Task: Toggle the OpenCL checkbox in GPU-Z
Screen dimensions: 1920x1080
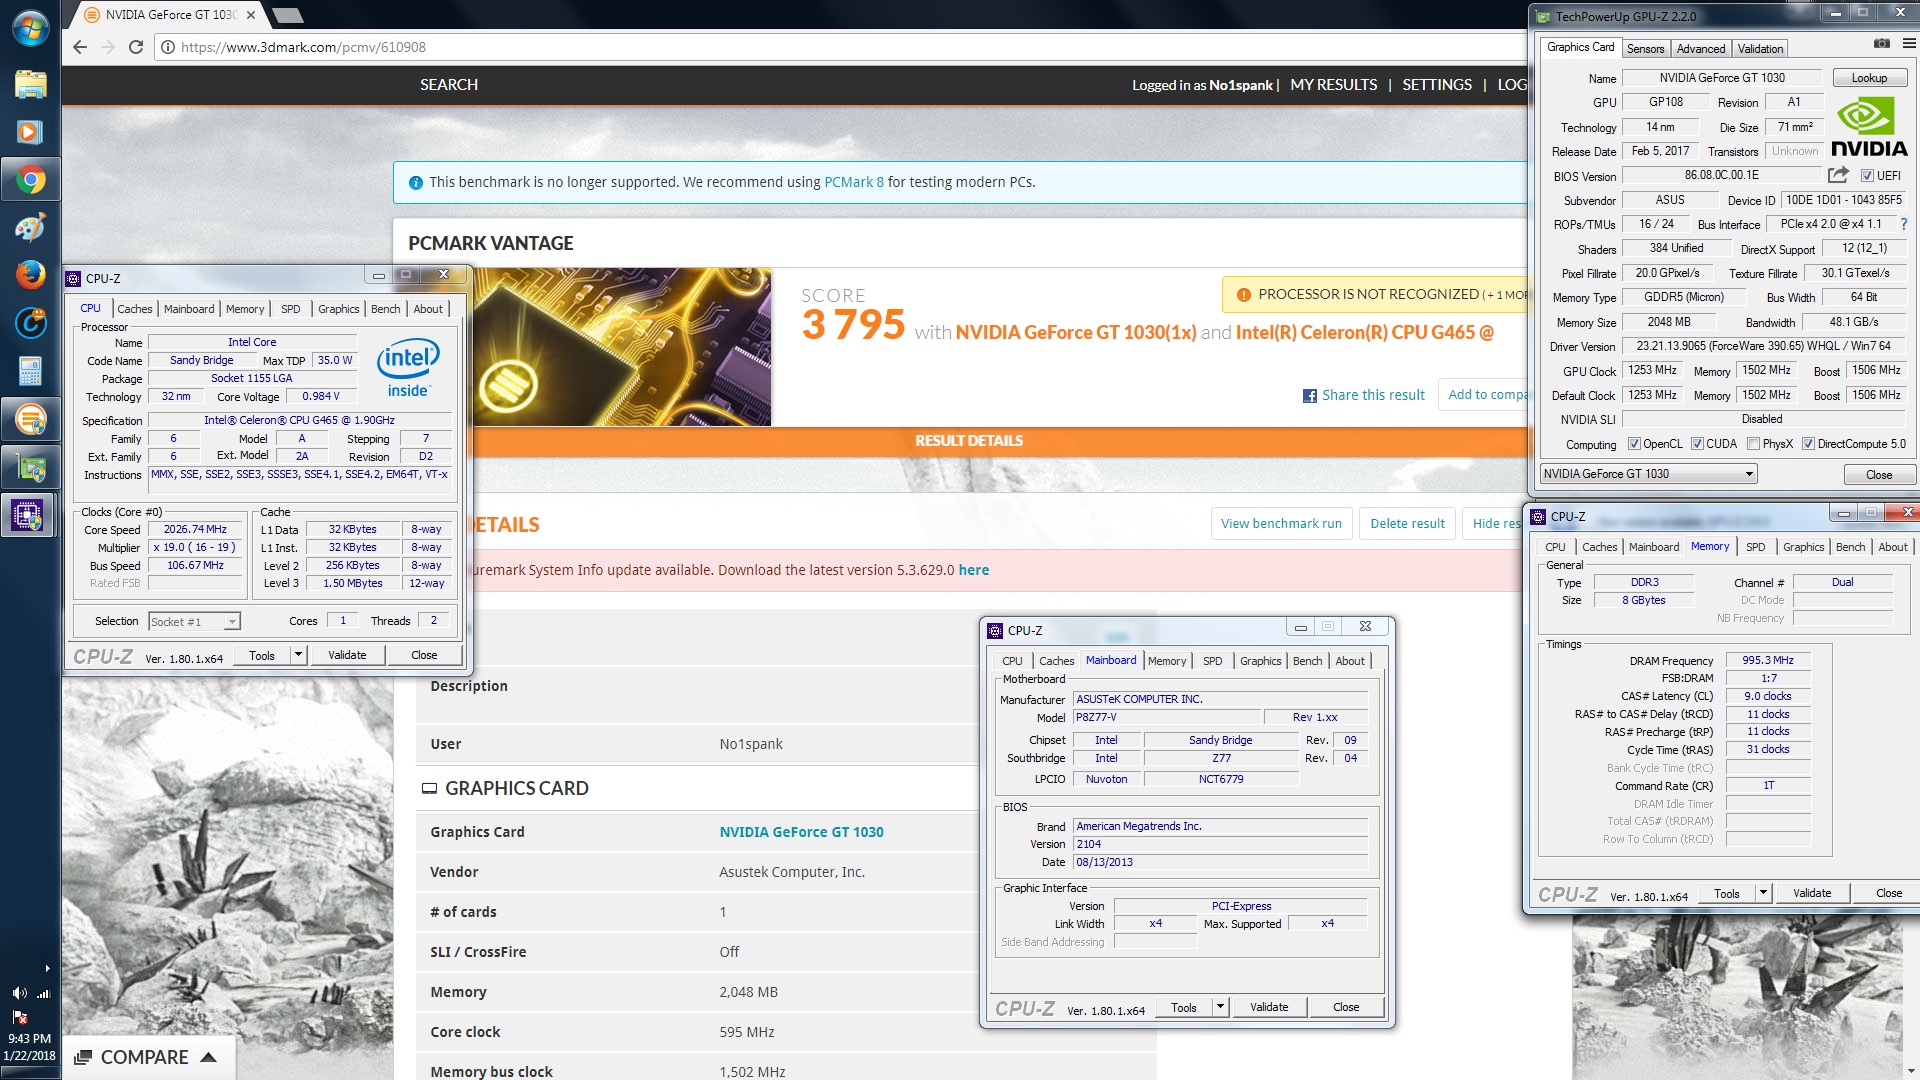Action: coord(1634,444)
